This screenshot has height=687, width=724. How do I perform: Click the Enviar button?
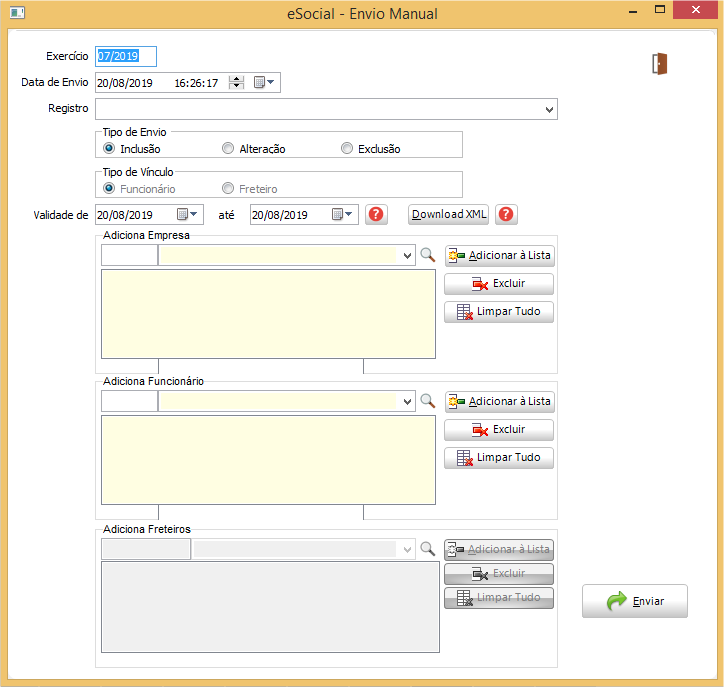point(634,601)
